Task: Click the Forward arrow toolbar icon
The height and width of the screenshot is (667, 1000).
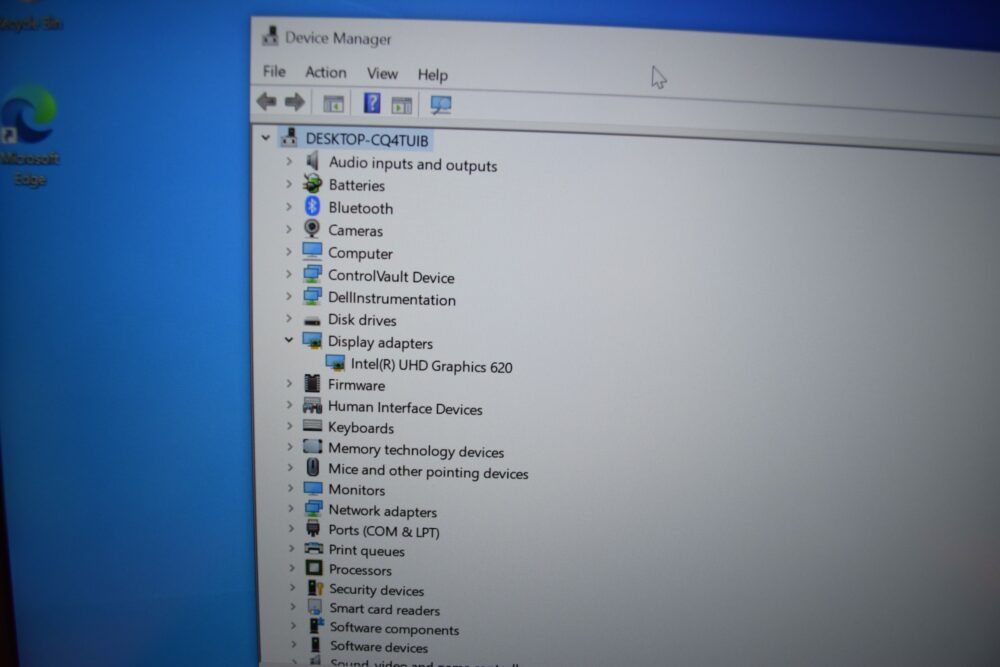Action: coord(295,102)
